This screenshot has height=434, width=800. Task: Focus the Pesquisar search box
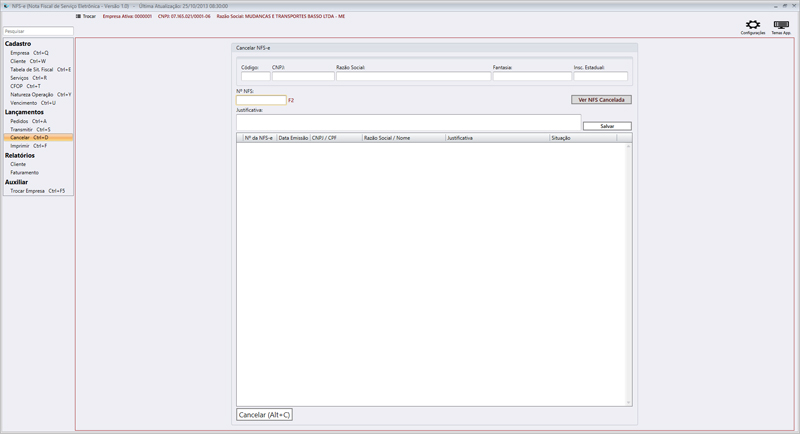pyautogui.click(x=38, y=31)
